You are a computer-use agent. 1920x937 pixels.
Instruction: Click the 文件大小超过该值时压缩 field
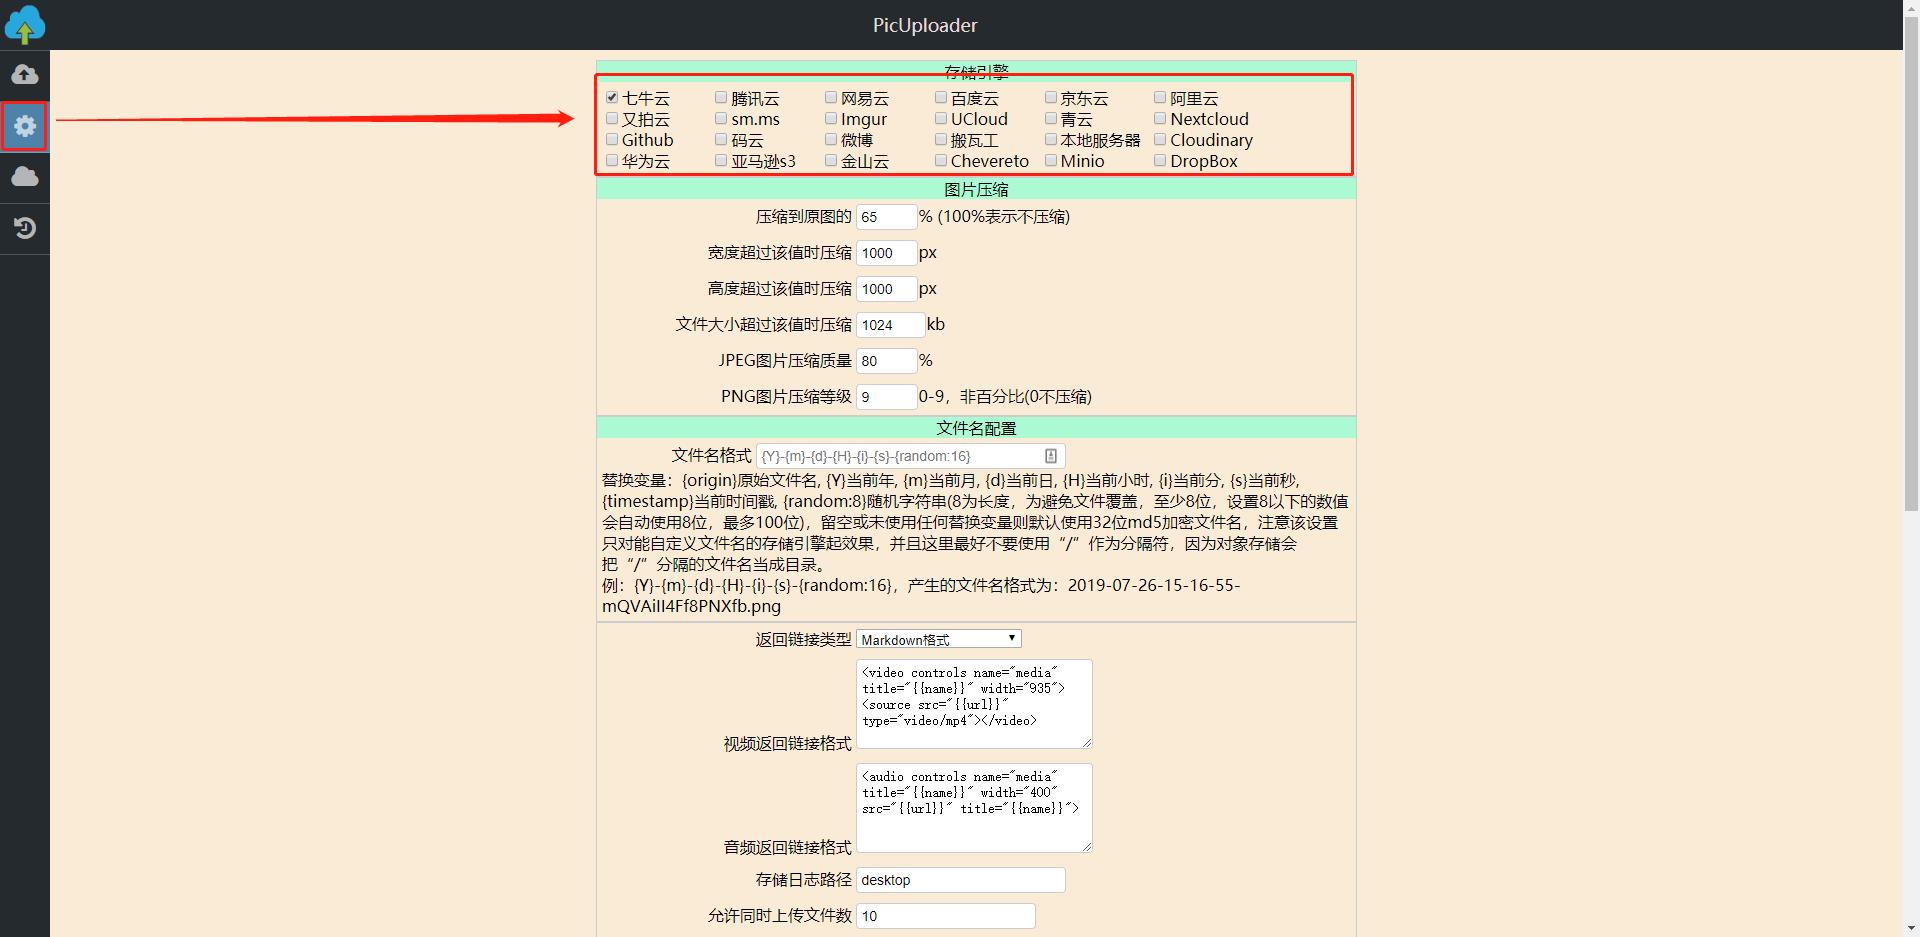click(x=890, y=325)
